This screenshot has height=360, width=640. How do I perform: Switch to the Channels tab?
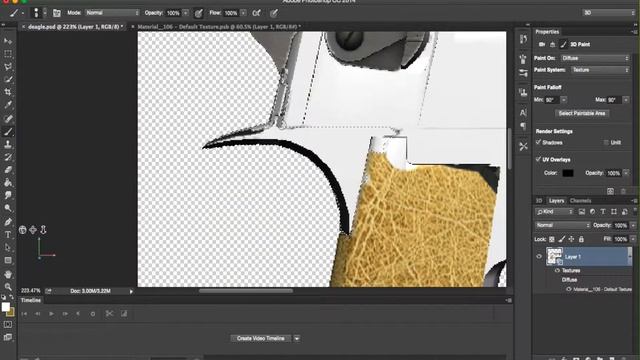coord(580,201)
